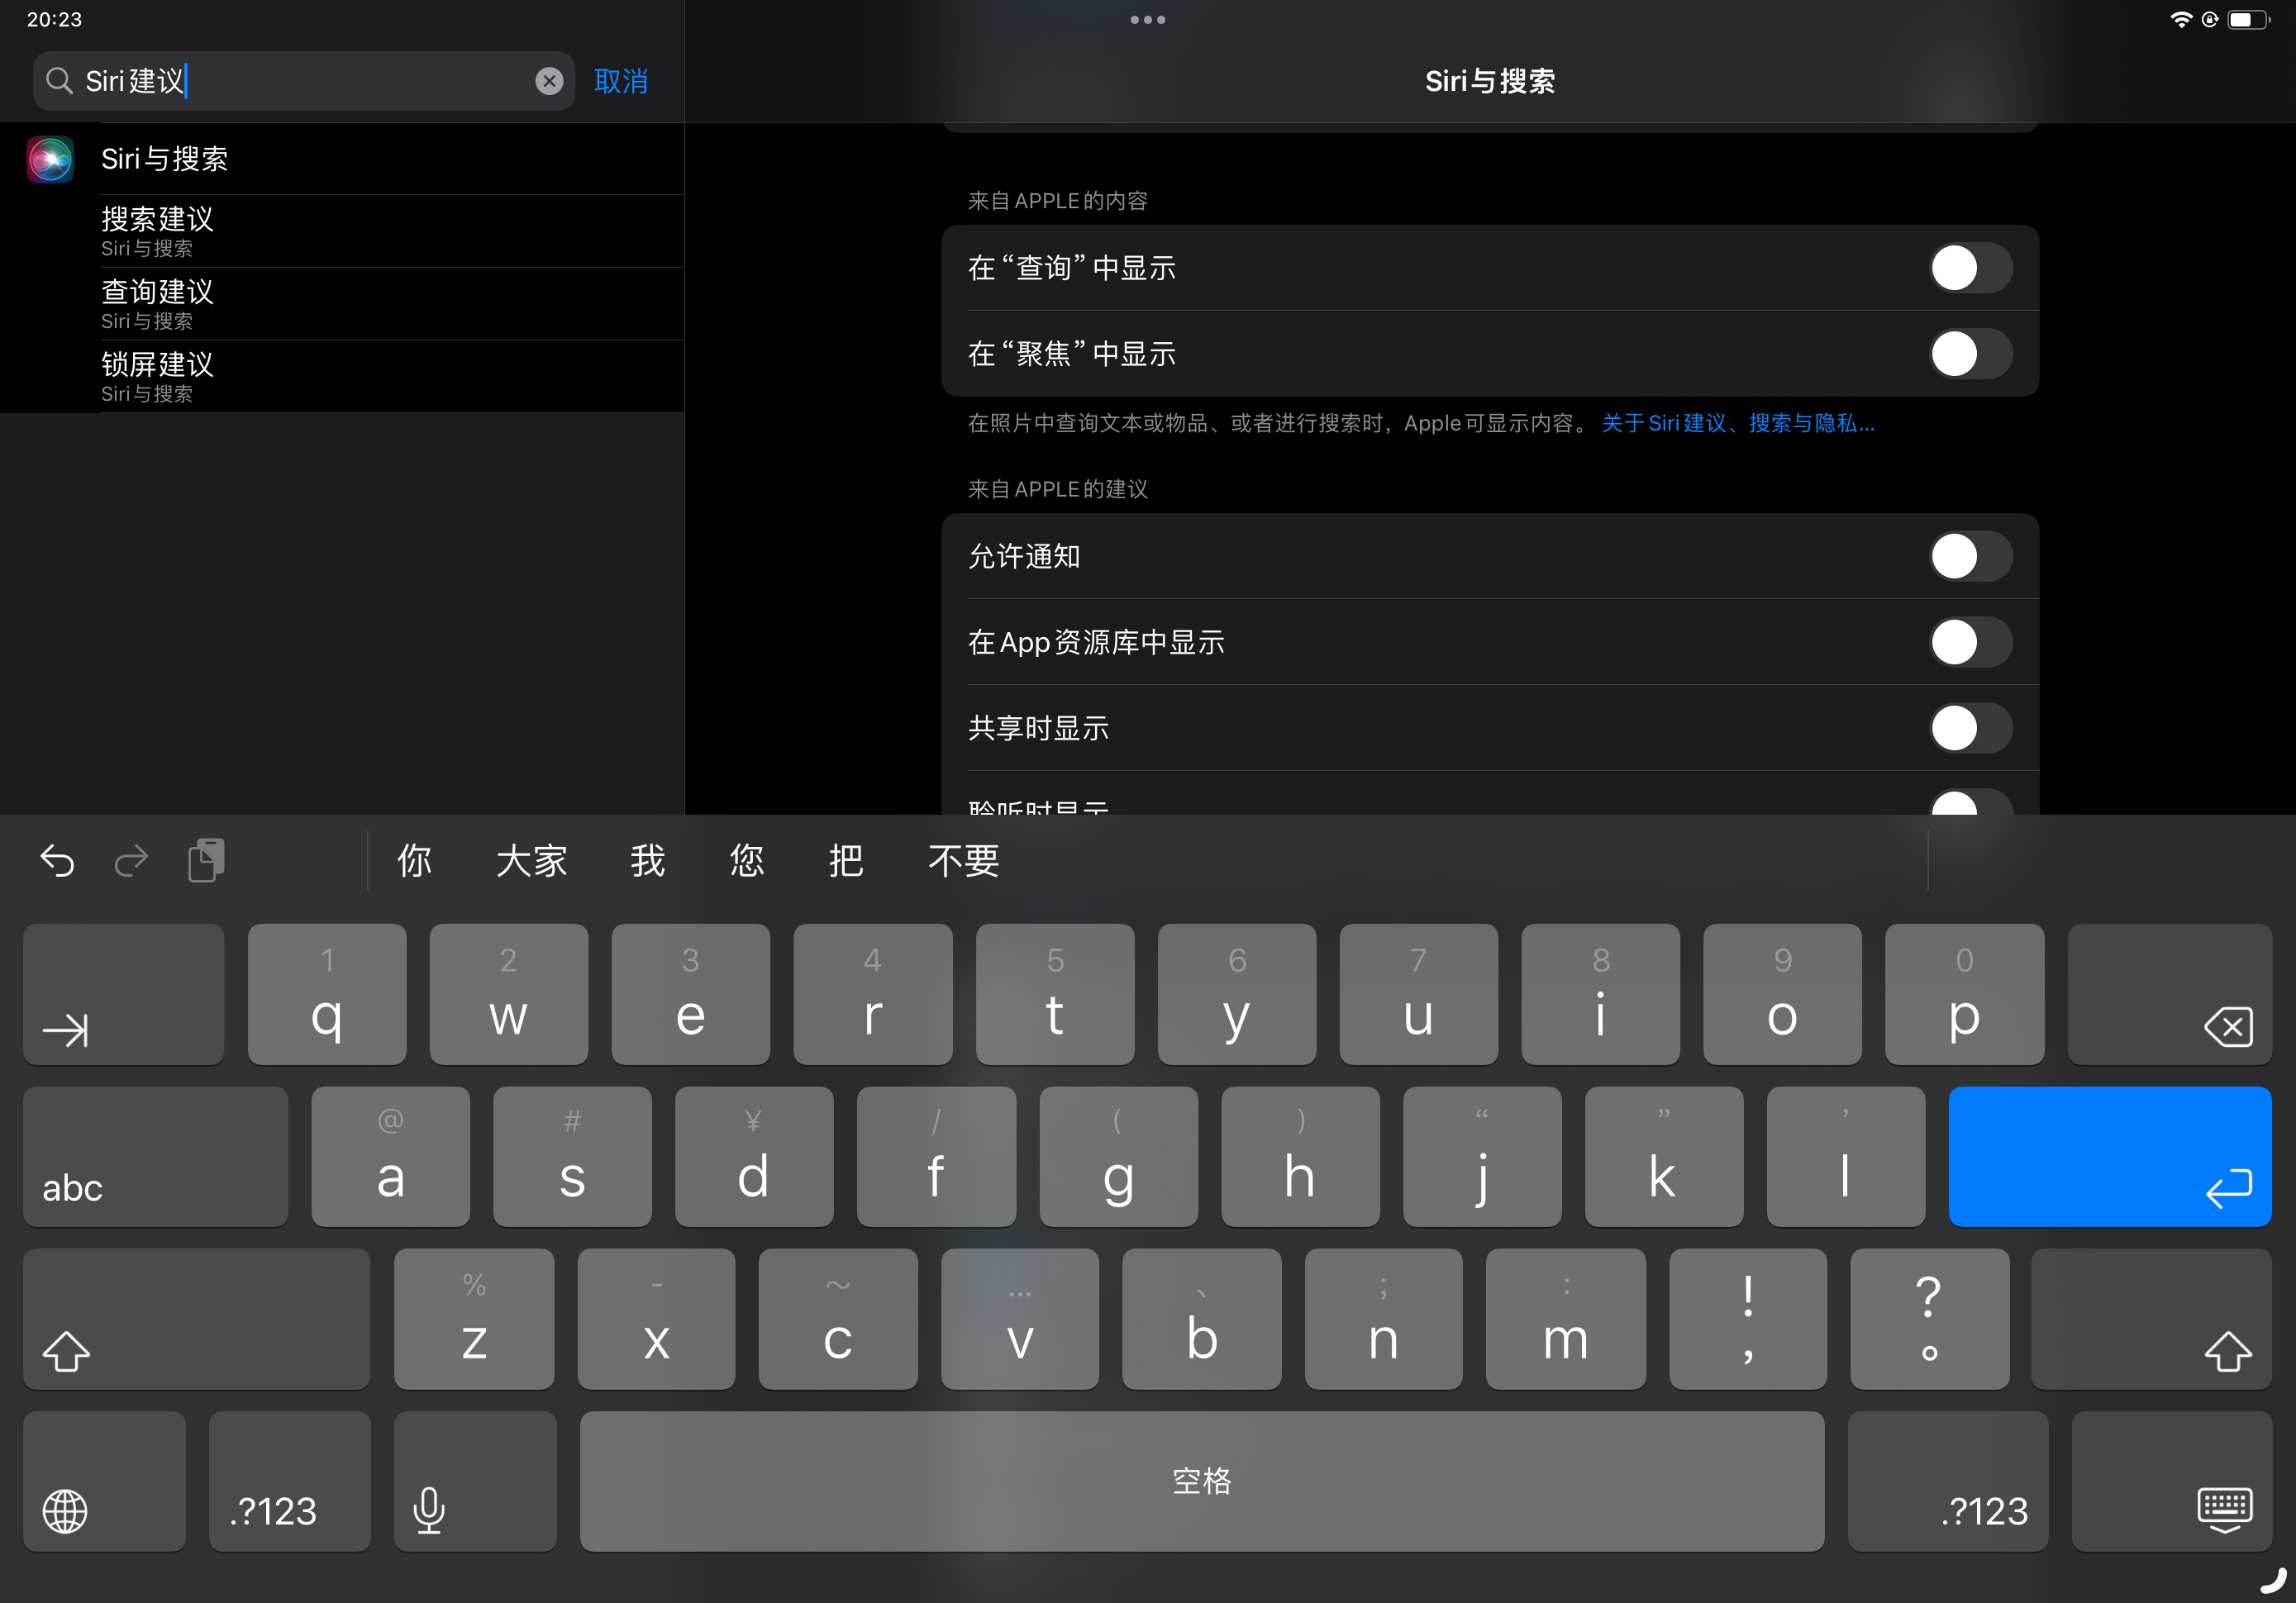Choose the 我 candidate word
The image size is (2296, 1603).
point(648,860)
